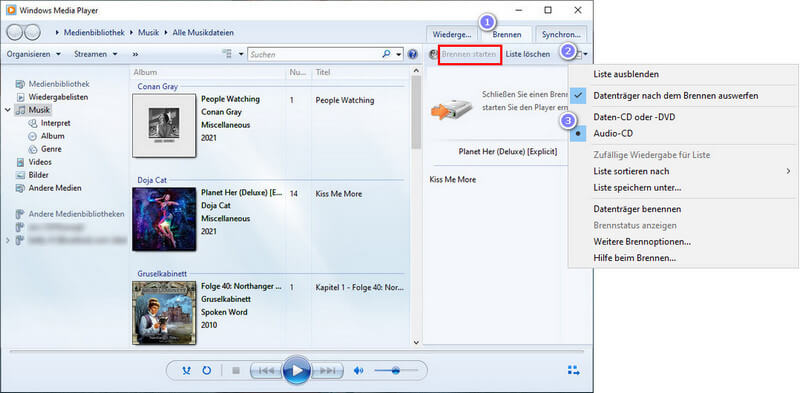Click the Andere Medien icon

[x=20, y=188]
